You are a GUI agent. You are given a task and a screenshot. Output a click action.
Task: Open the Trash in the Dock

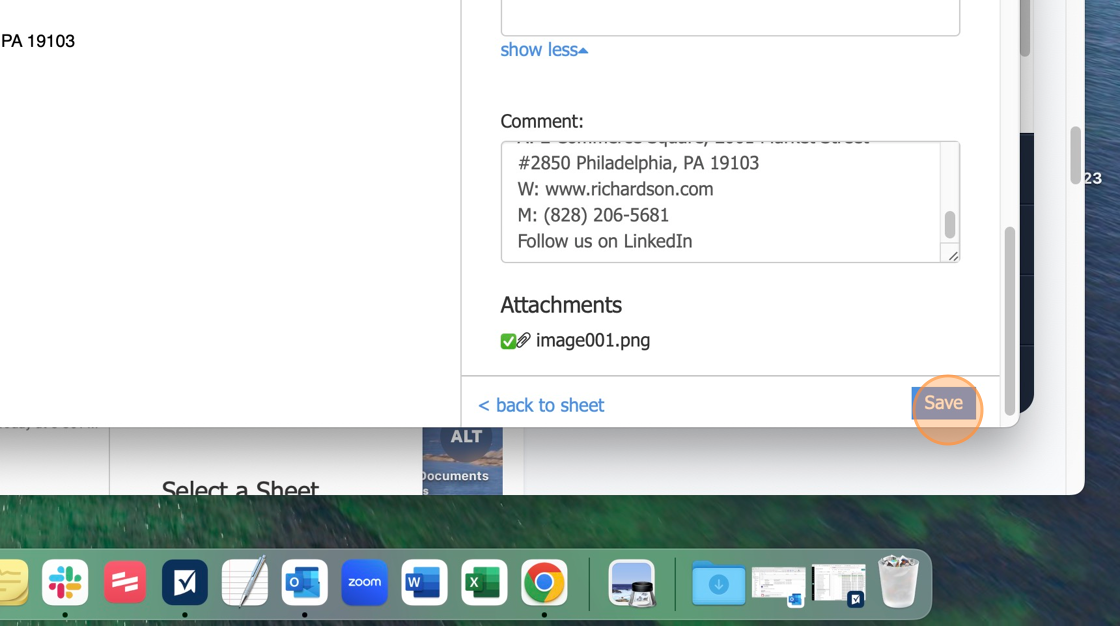pyautogui.click(x=899, y=581)
